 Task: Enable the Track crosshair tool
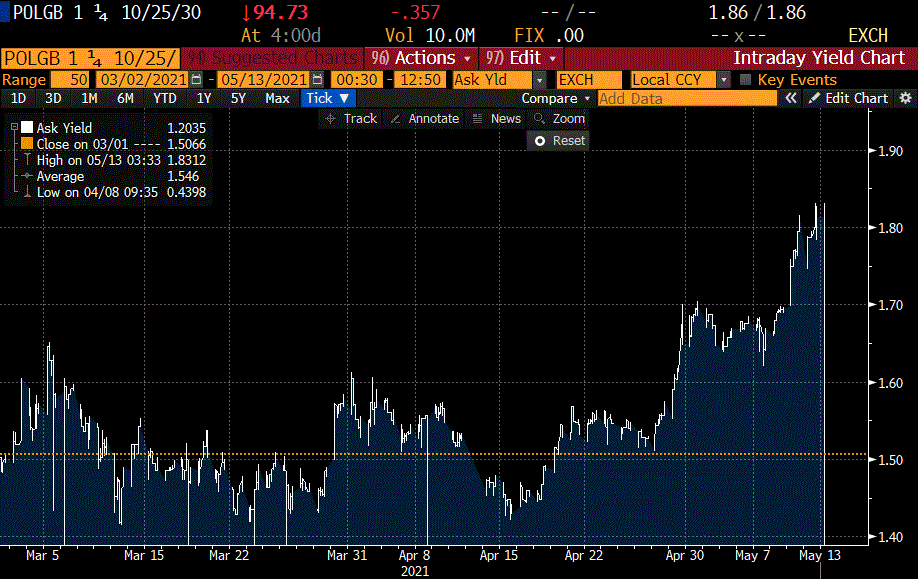pyautogui.click(x=350, y=118)
